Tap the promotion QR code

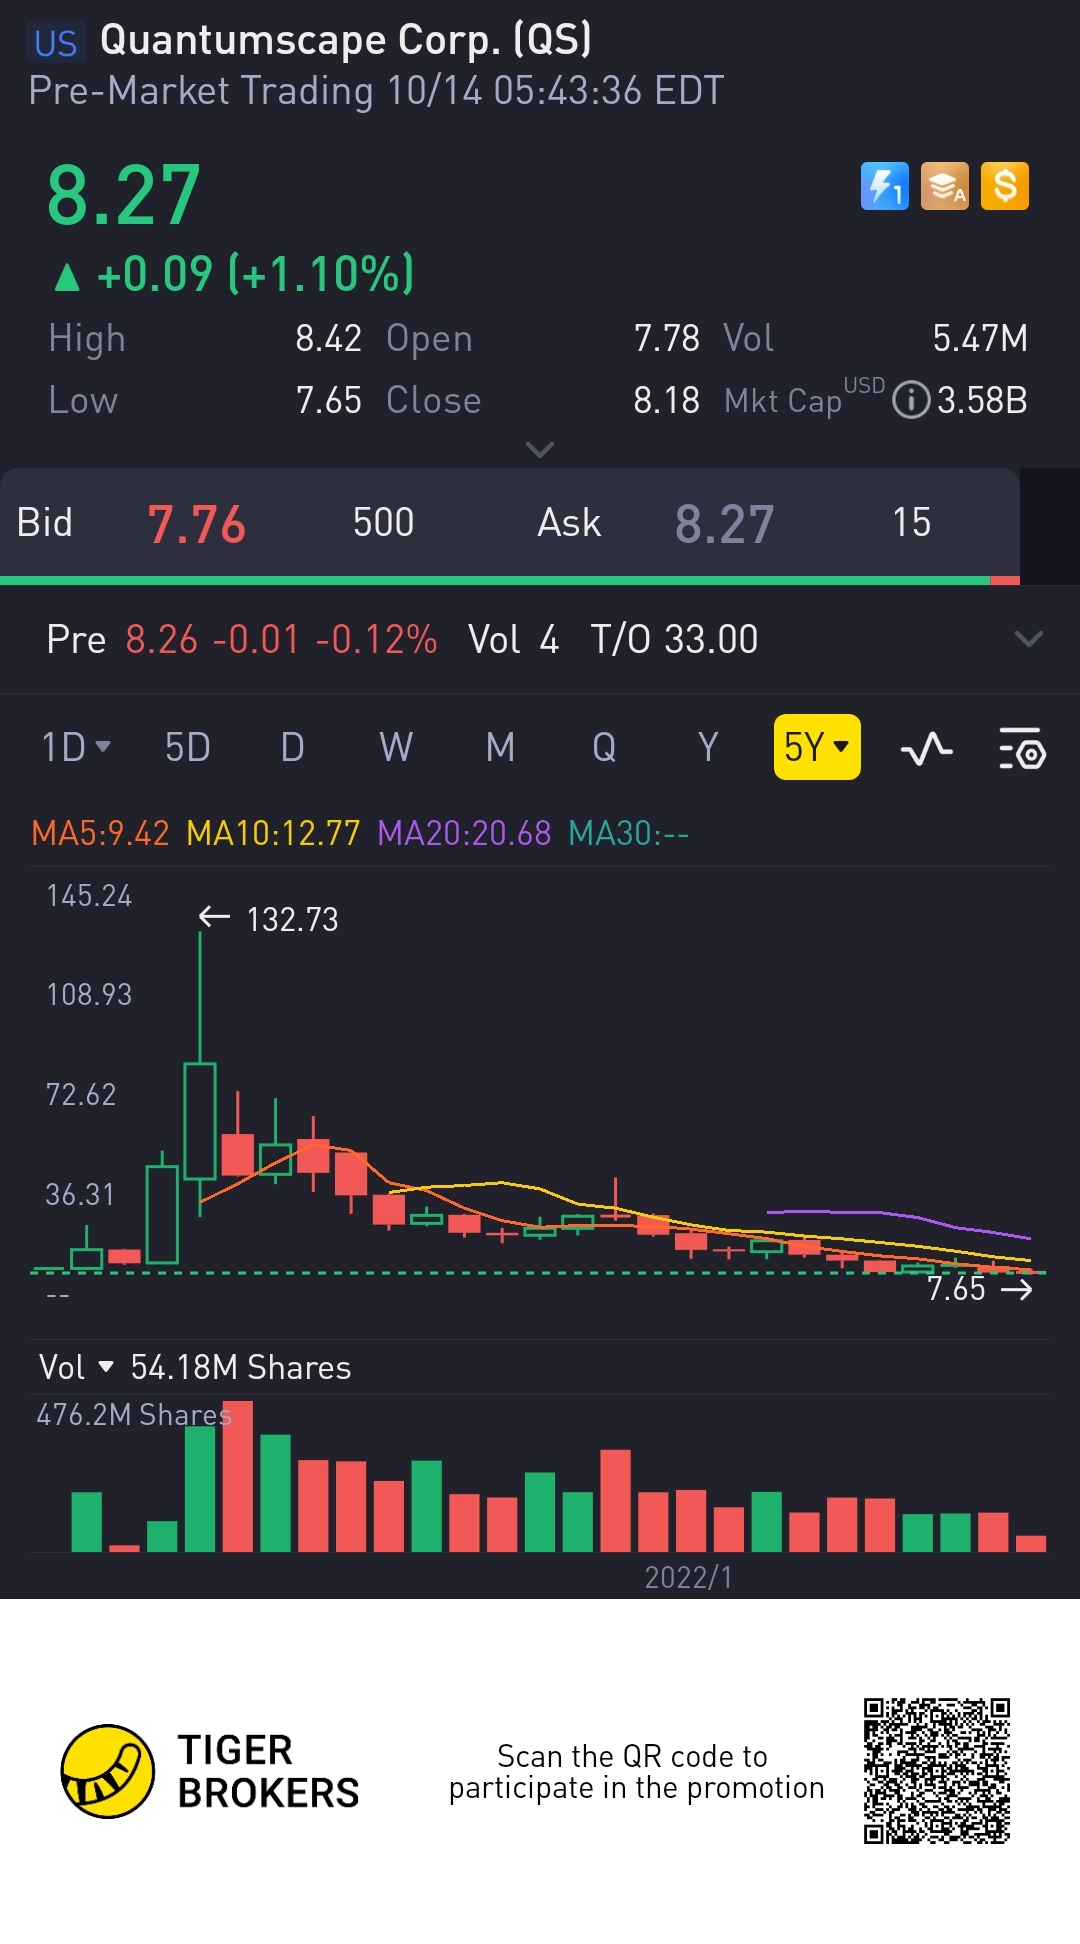[937, 1771]
